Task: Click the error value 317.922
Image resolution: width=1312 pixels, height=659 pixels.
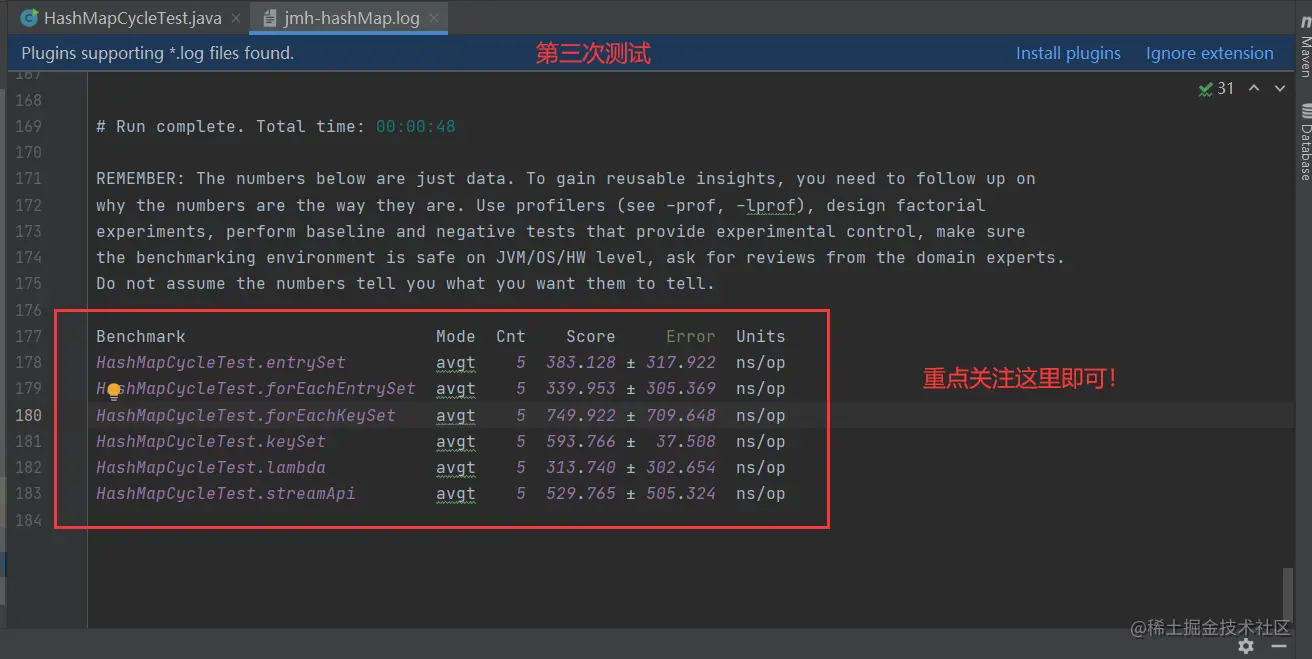Action: [681, 362]
